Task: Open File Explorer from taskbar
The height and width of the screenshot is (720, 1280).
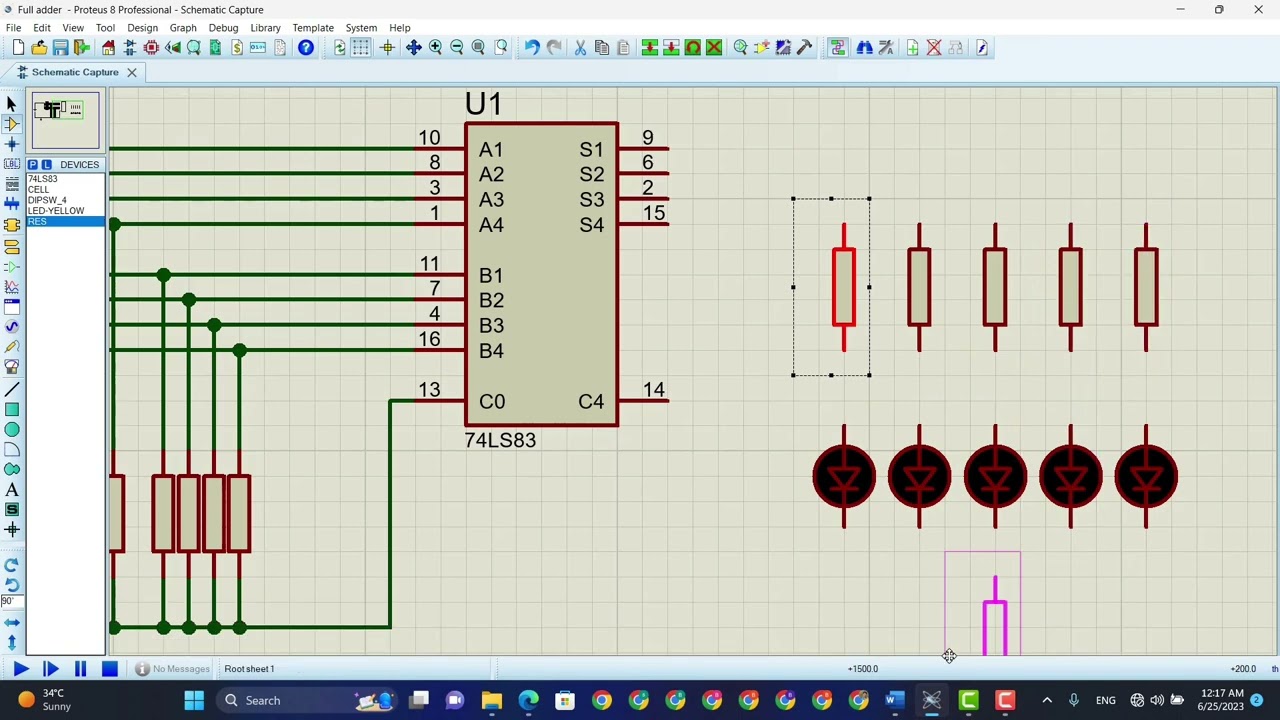Action: (x=492, y=700)
